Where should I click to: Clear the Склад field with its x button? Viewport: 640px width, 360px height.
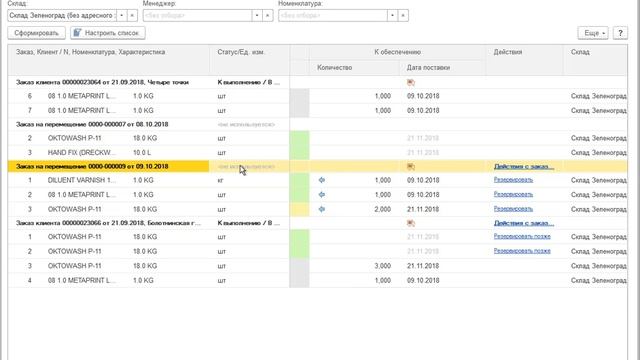coord(132,16)
